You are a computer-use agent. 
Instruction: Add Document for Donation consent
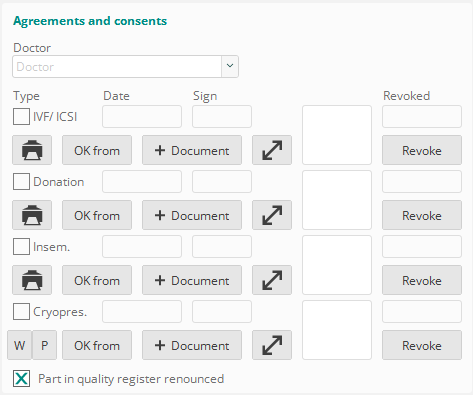[192, 215]
